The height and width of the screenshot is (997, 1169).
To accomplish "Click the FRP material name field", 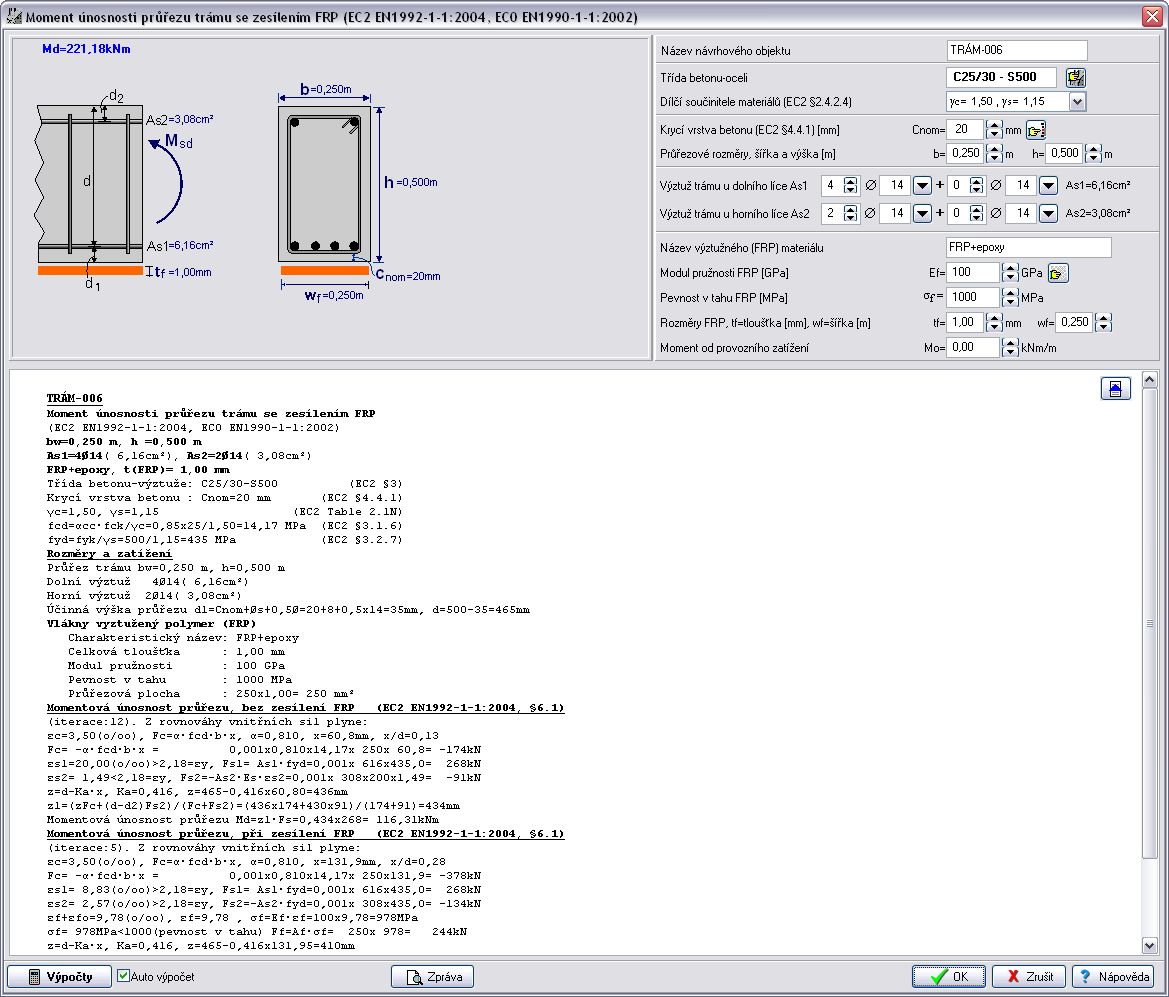I will pos(1028,247).
